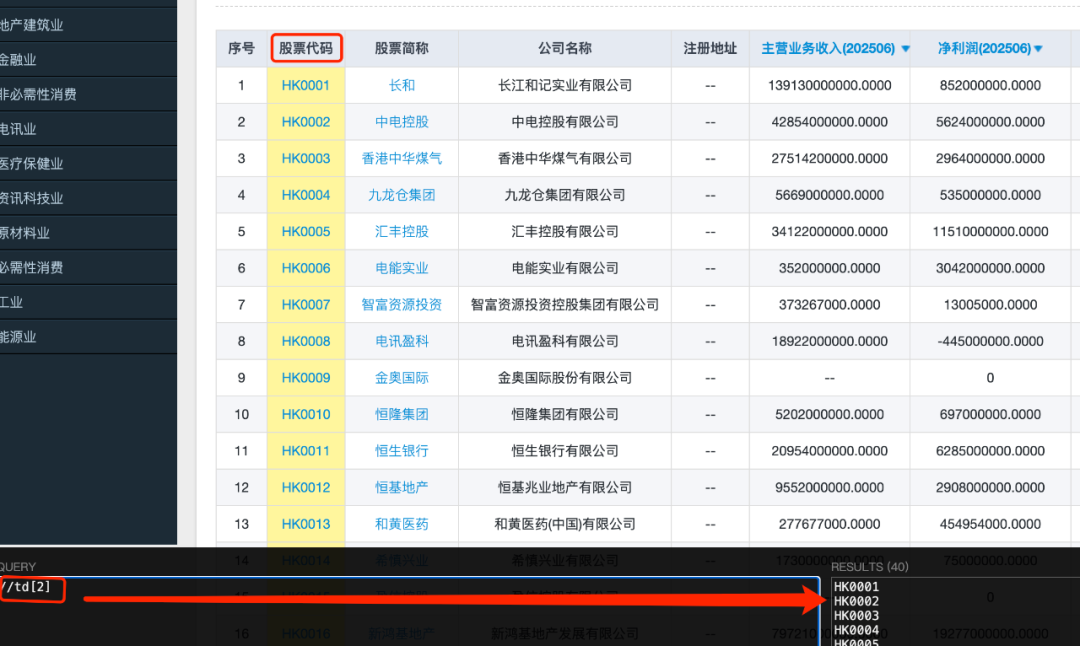Select HK0003 in the XPath RESULTS panel
Image resolution: width=1080 pixels, height=646 pixels.
click(x=856, y=616)
